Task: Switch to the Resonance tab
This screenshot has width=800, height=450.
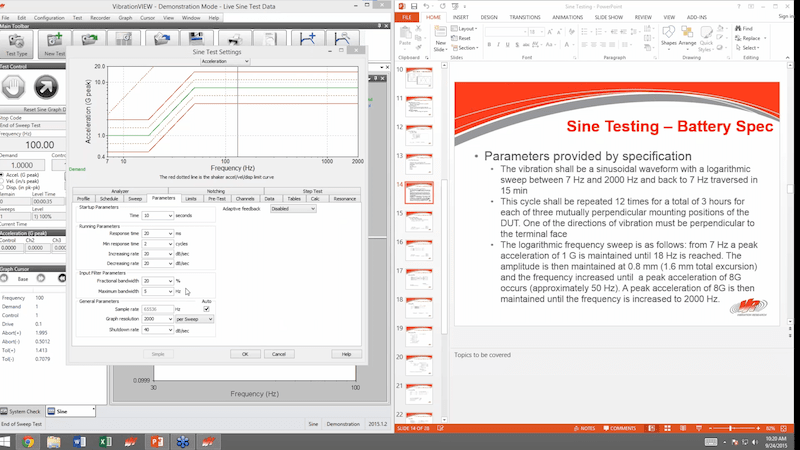Action: click(345, 198)
